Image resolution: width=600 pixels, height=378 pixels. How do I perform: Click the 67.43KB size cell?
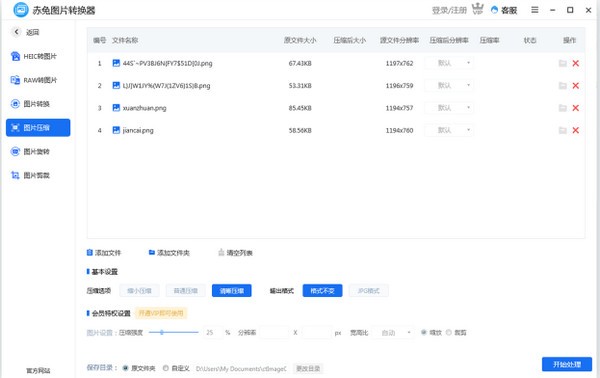click(x=300, y=64)
